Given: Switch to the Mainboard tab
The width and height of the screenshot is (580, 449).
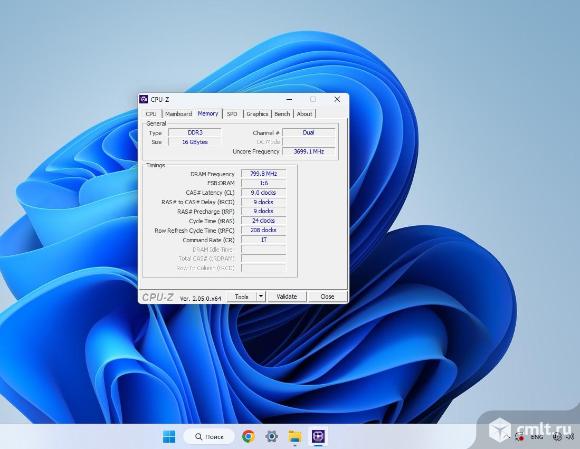Looking at the screenshot, I should click(x=179, y=114).
